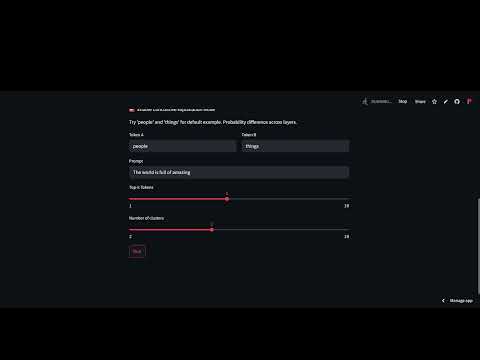Image resolution: width=480 pixels, height=360 pixels.
Task: Click the 'Number of clusters' label
Action: [146, 218]
